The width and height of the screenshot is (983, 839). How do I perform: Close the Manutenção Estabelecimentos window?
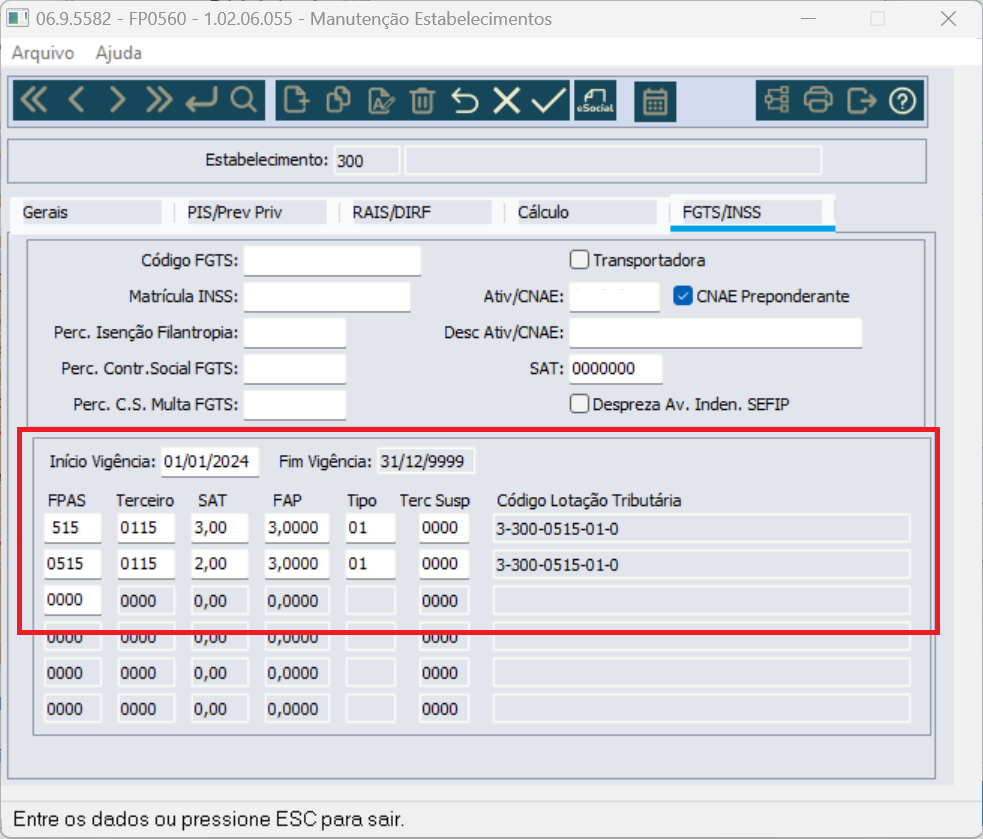point(948,19)
